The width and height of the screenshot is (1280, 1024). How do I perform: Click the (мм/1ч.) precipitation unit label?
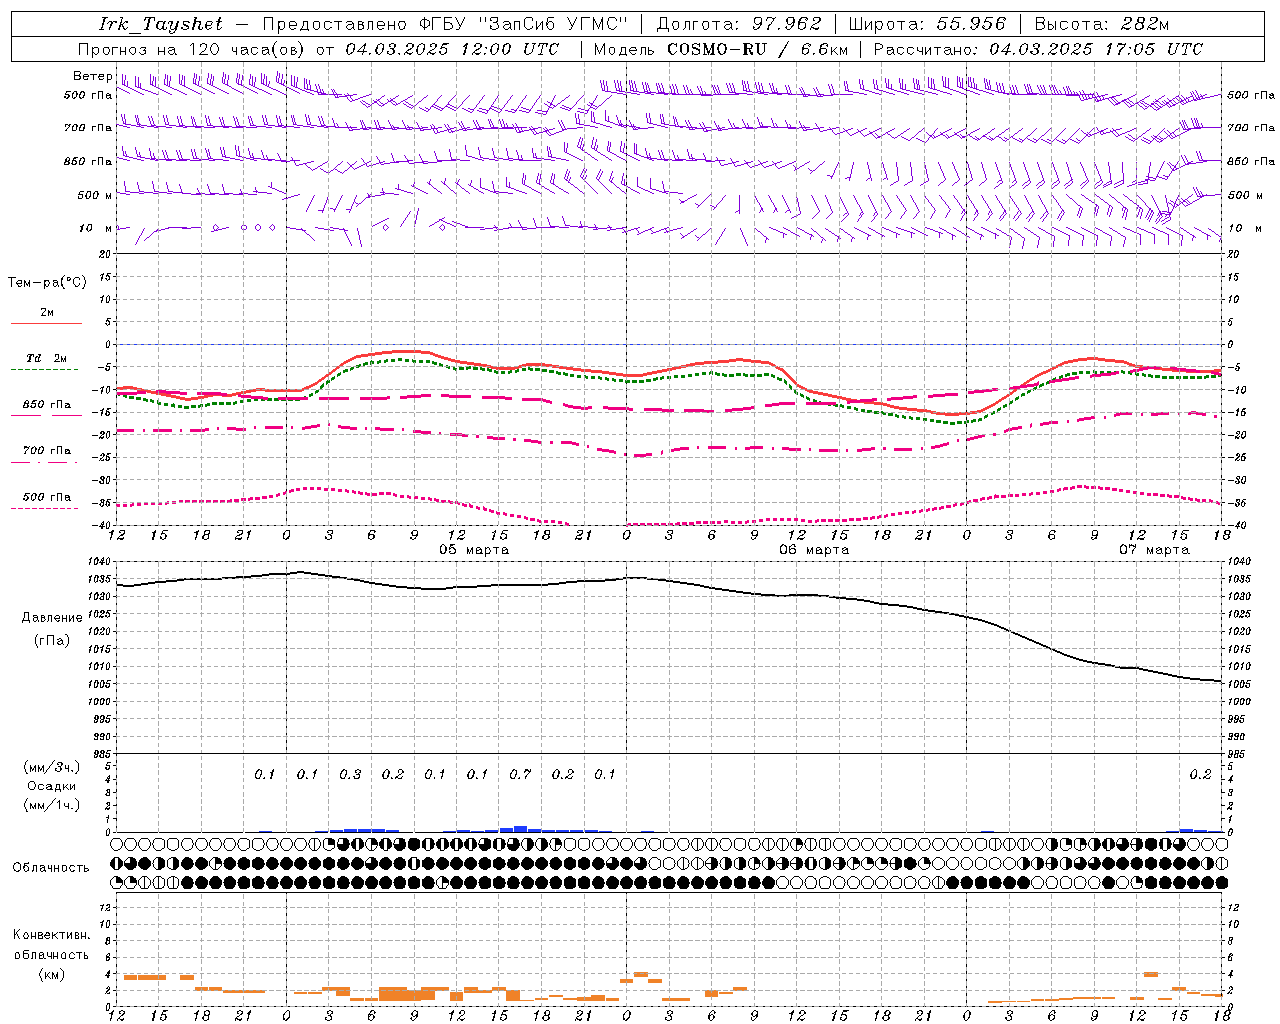pos(52,805)
